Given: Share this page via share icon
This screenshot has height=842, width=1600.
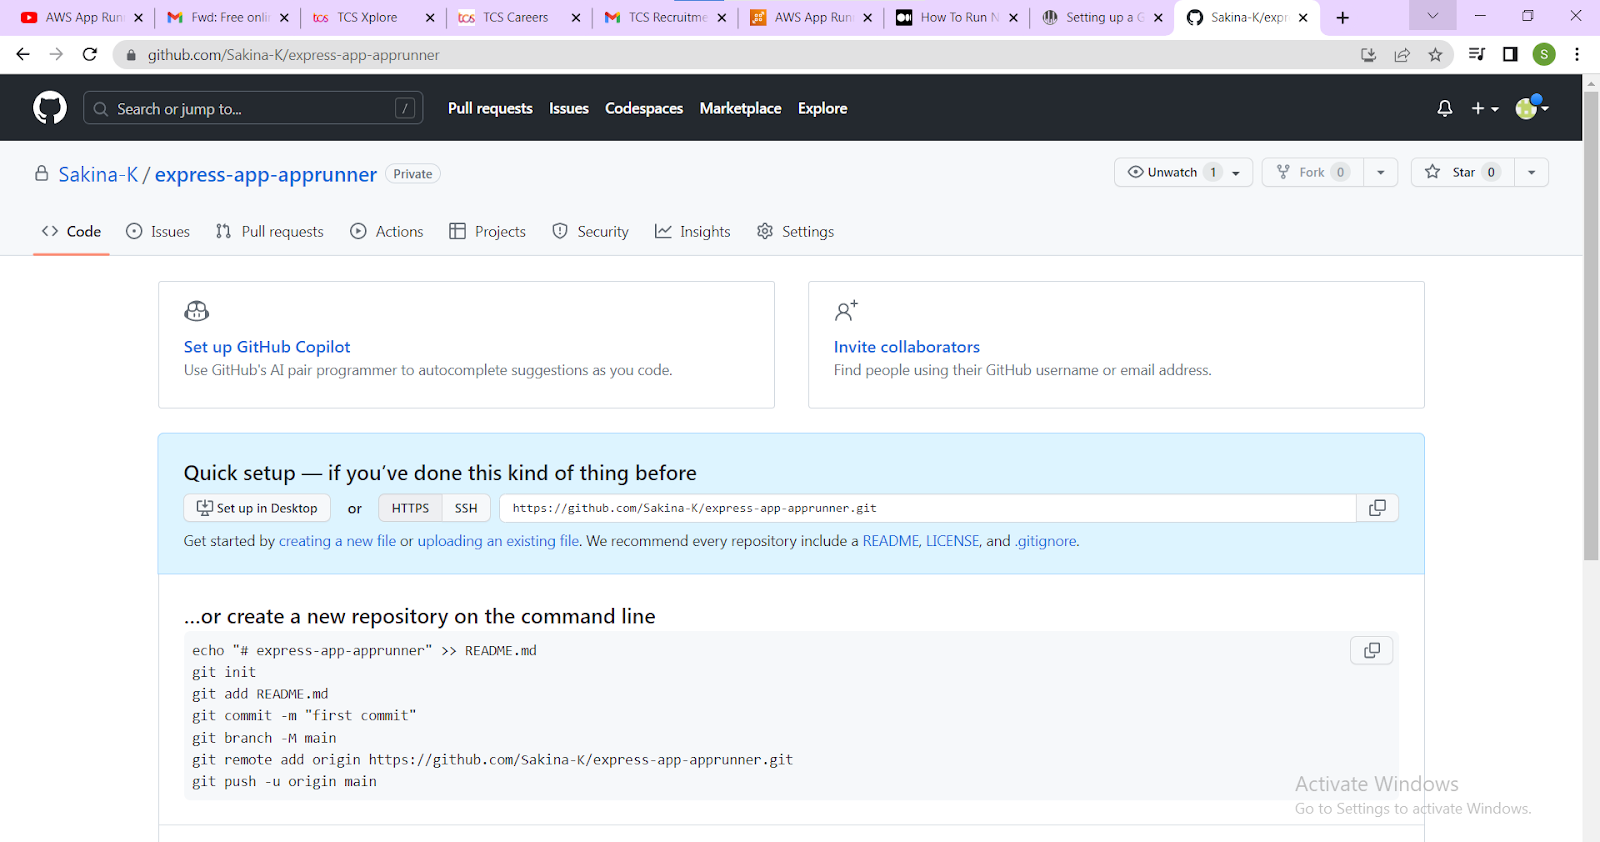Looking at the screenshot, I should (1402, 55).
